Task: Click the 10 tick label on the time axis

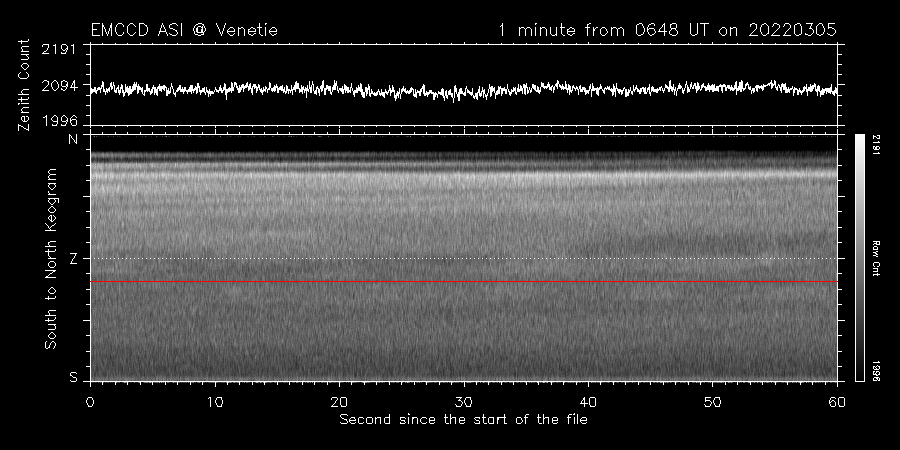Action: coord(215,402)
